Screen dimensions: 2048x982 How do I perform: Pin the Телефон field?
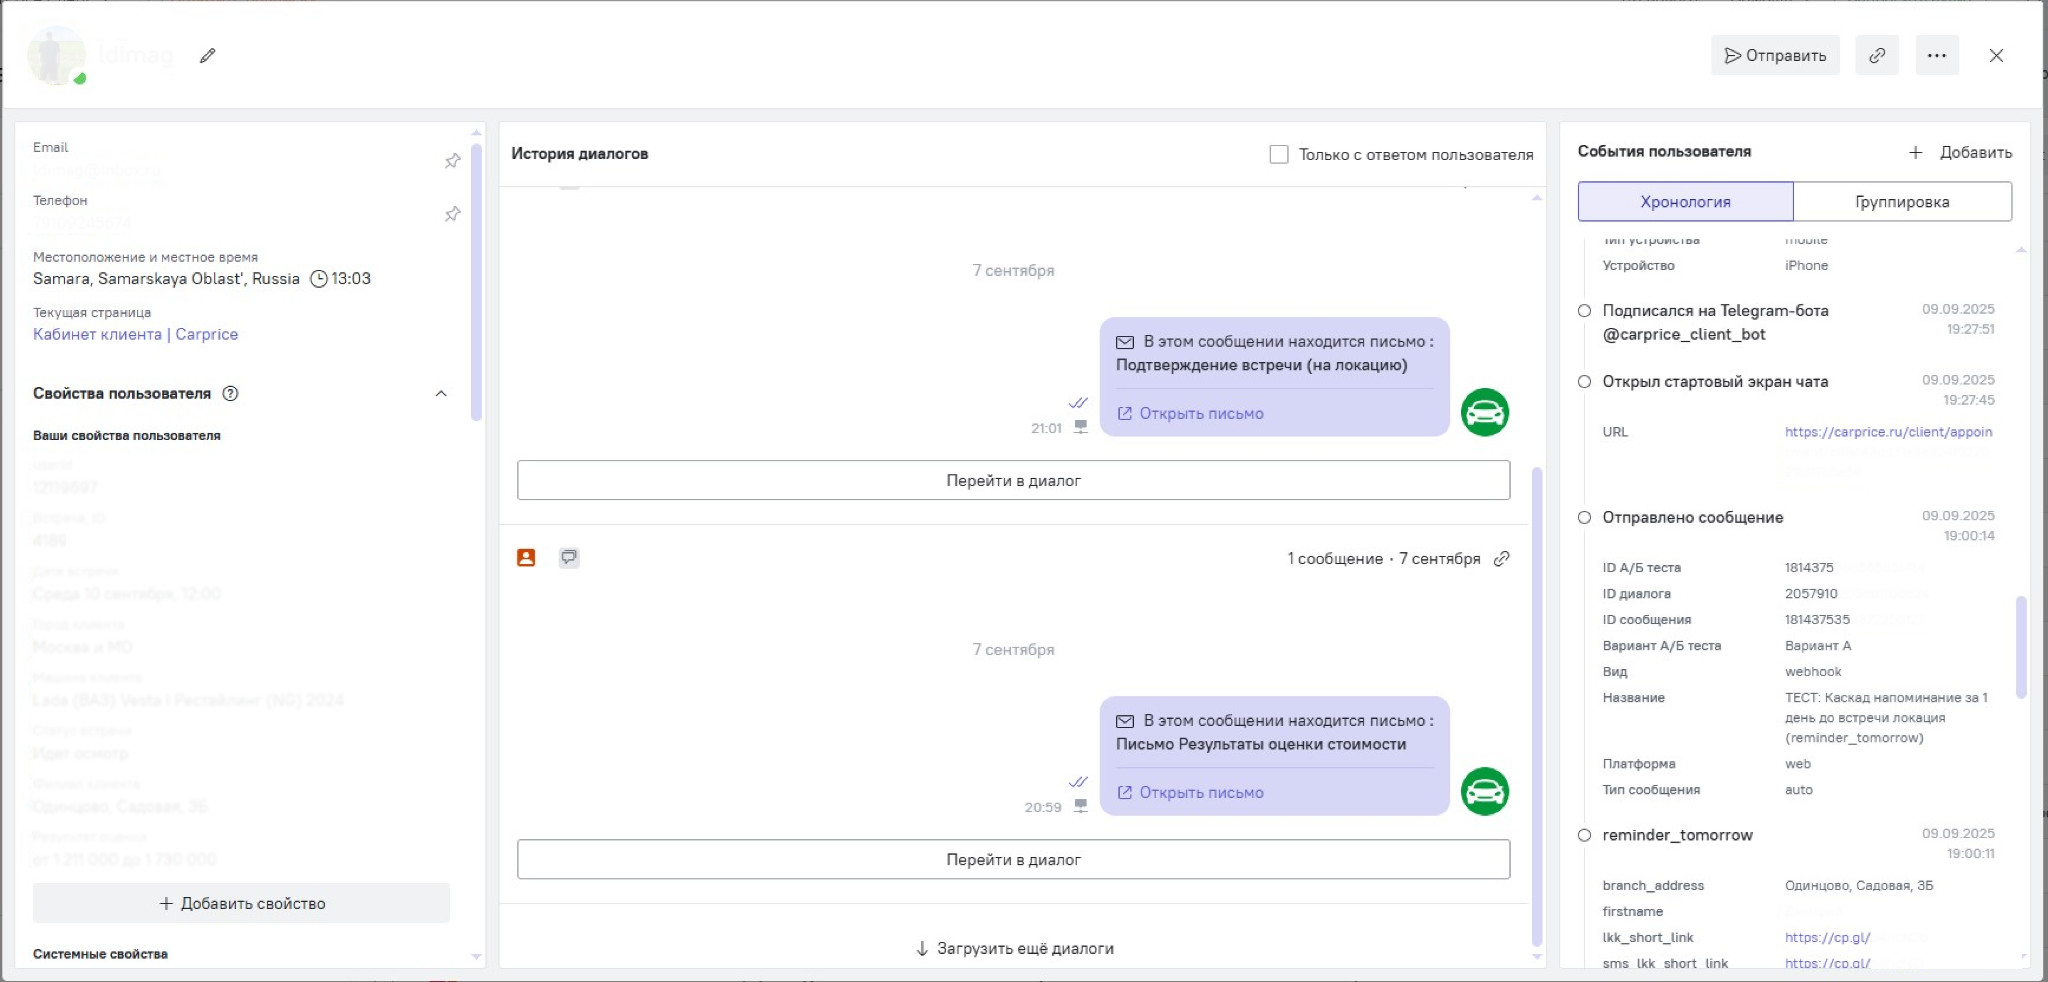(453, 214)
